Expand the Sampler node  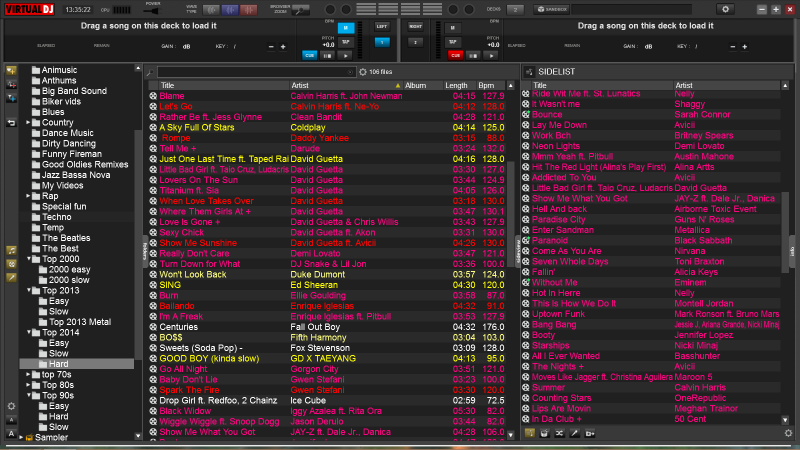(x=21, y=438)
